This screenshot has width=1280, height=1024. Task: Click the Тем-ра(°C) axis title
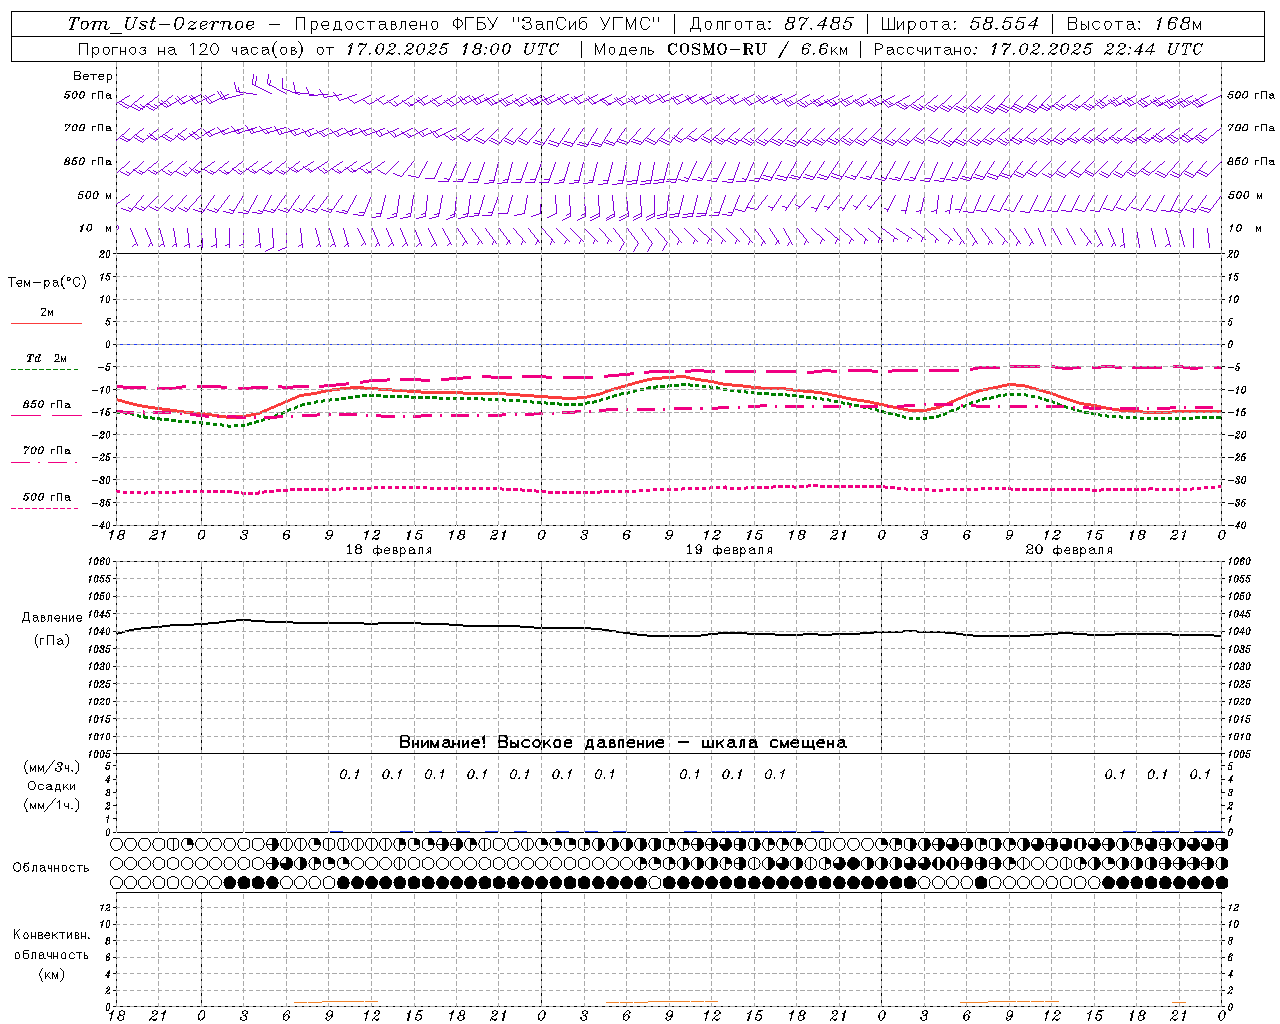click(x=47, y=282)
